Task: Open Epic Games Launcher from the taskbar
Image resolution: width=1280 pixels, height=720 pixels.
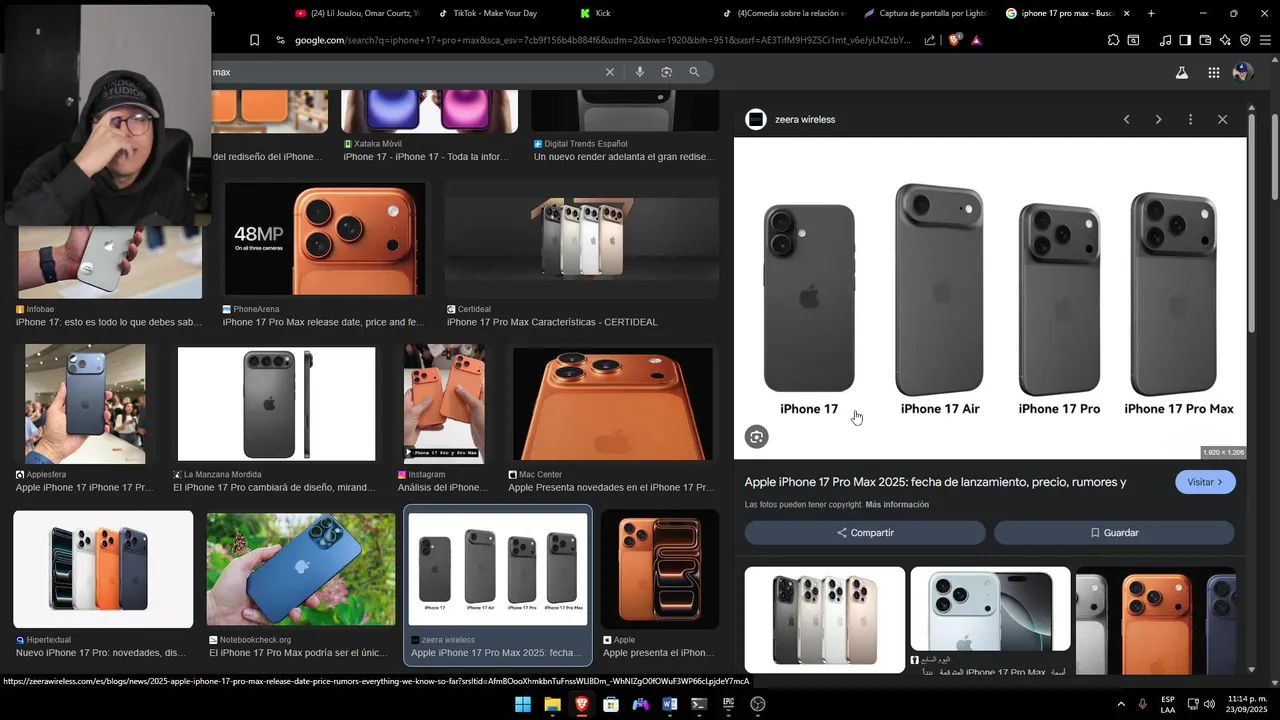Action: (x=729, y=704)
